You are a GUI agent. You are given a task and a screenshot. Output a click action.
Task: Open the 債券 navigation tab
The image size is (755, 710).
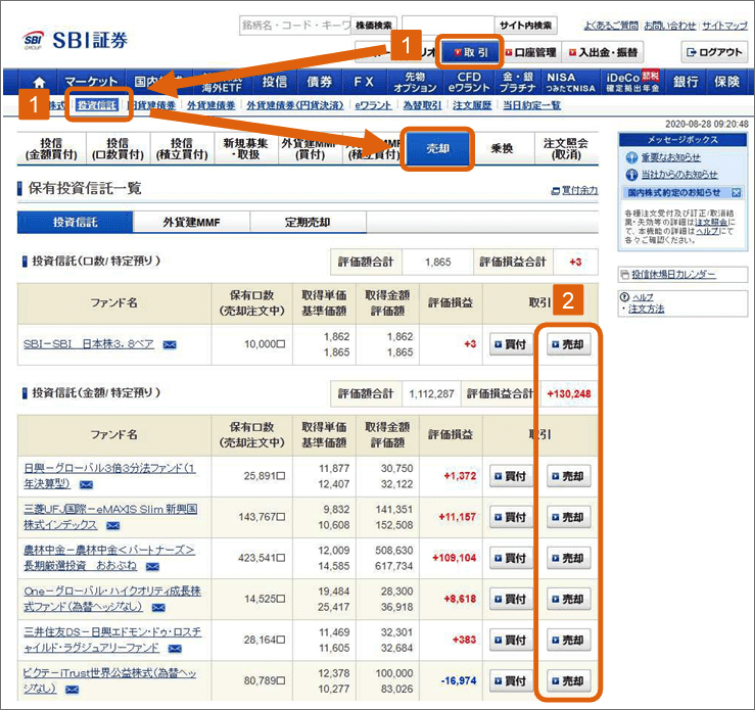319,81
